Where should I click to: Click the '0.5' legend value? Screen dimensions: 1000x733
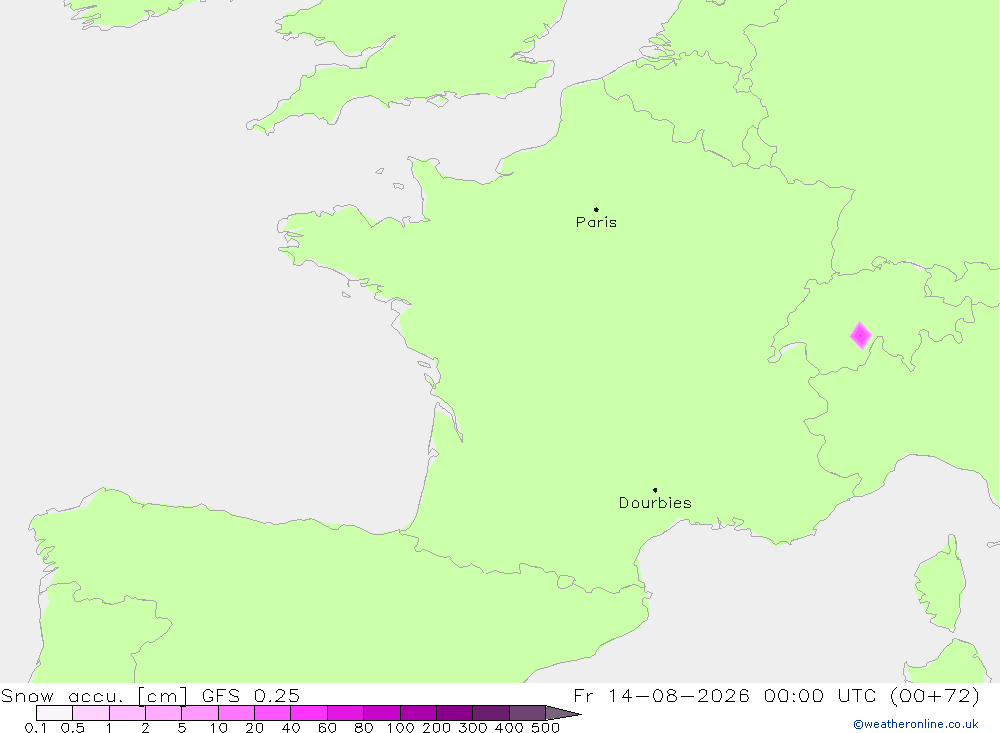click(x=73, y=728)
